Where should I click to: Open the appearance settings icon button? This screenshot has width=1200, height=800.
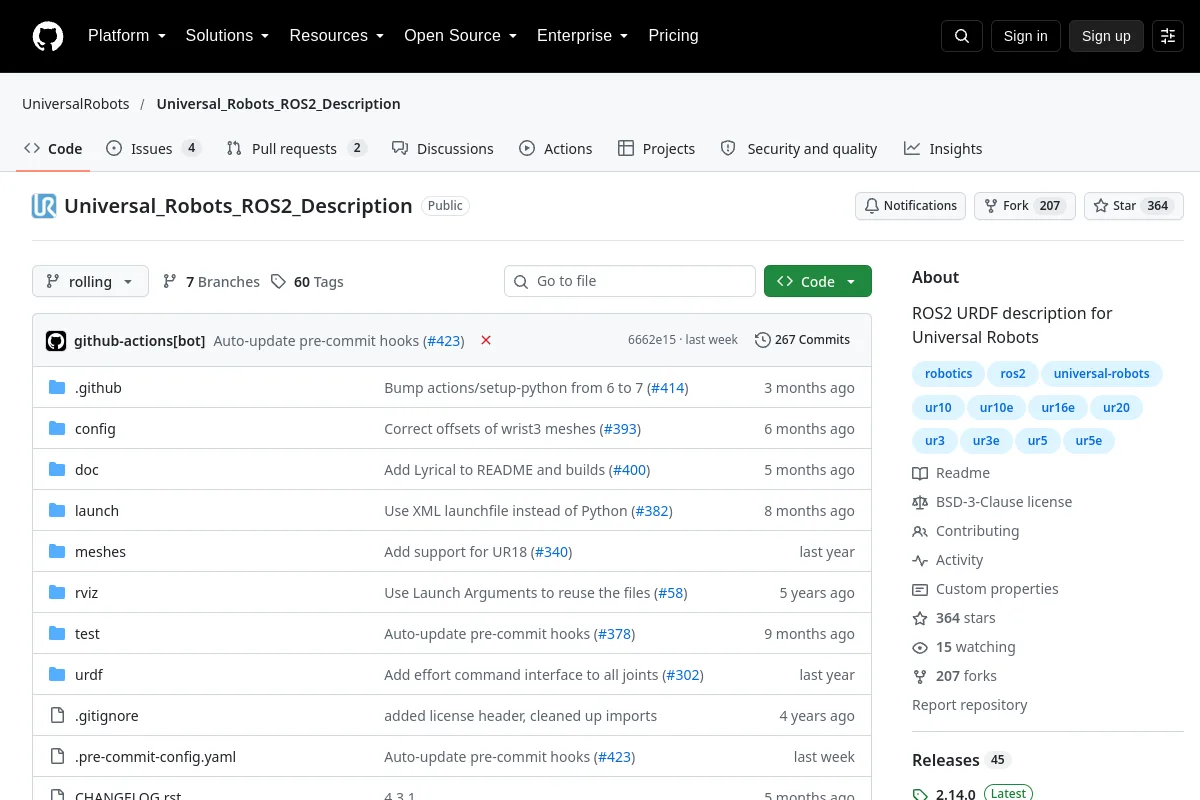click(1168, 36)
